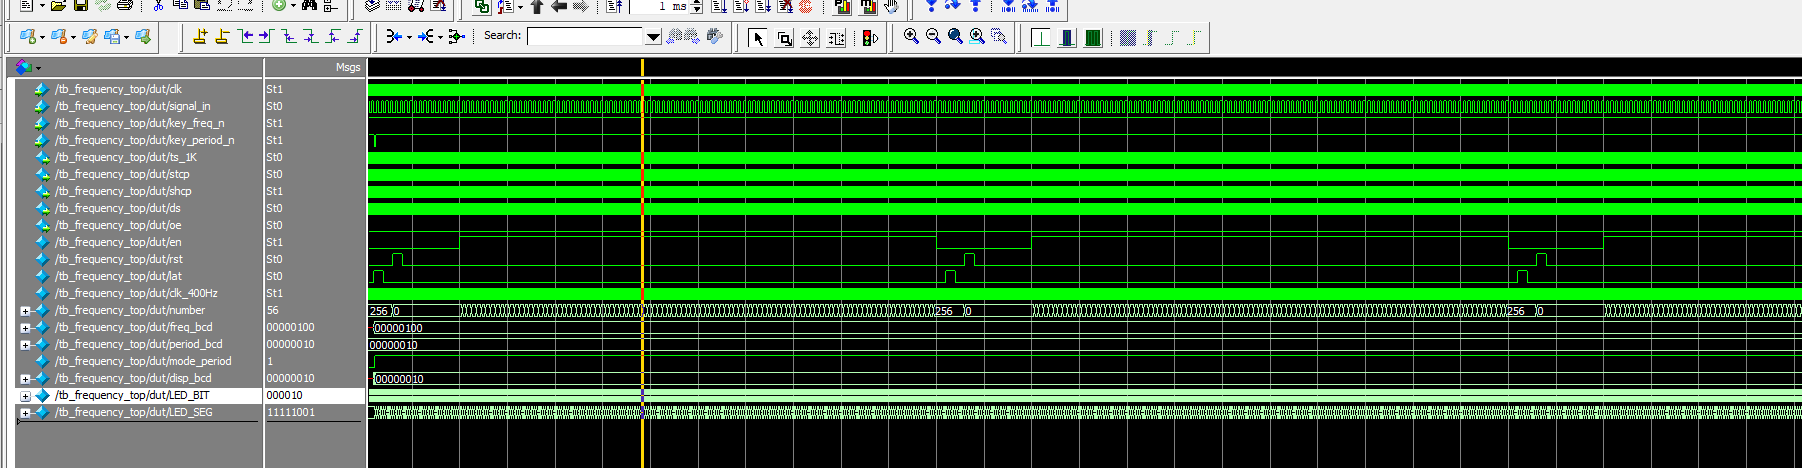Select the dut/key_freq_n signal row

coord(138,123)
